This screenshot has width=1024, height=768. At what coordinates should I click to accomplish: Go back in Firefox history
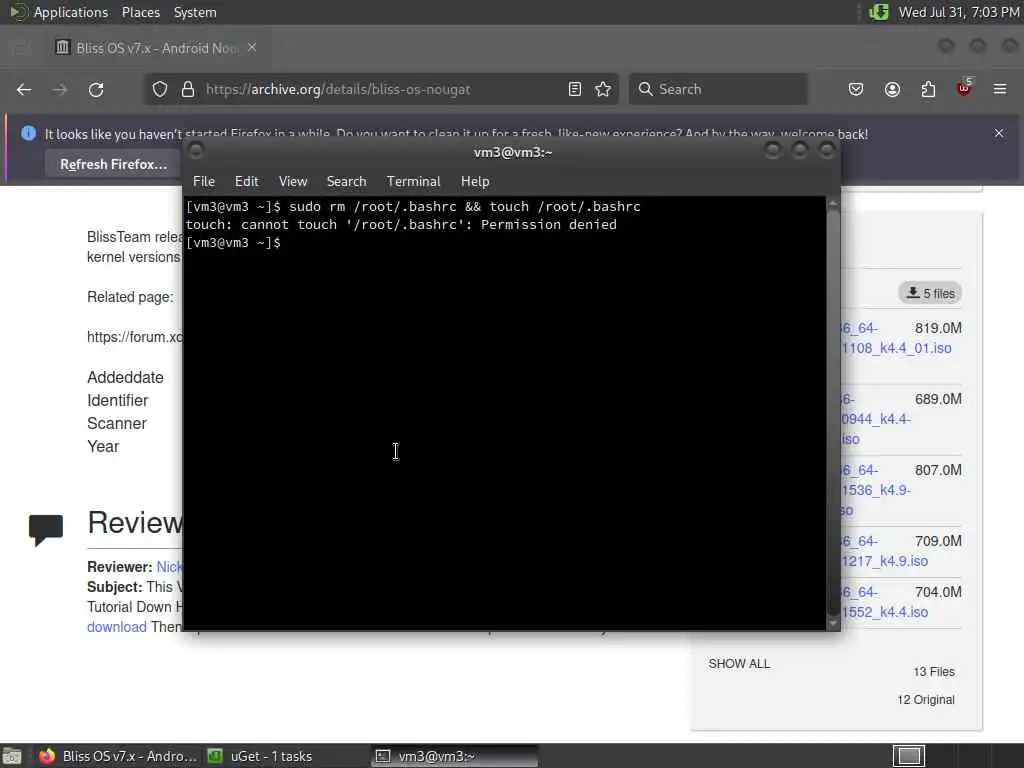24,89
